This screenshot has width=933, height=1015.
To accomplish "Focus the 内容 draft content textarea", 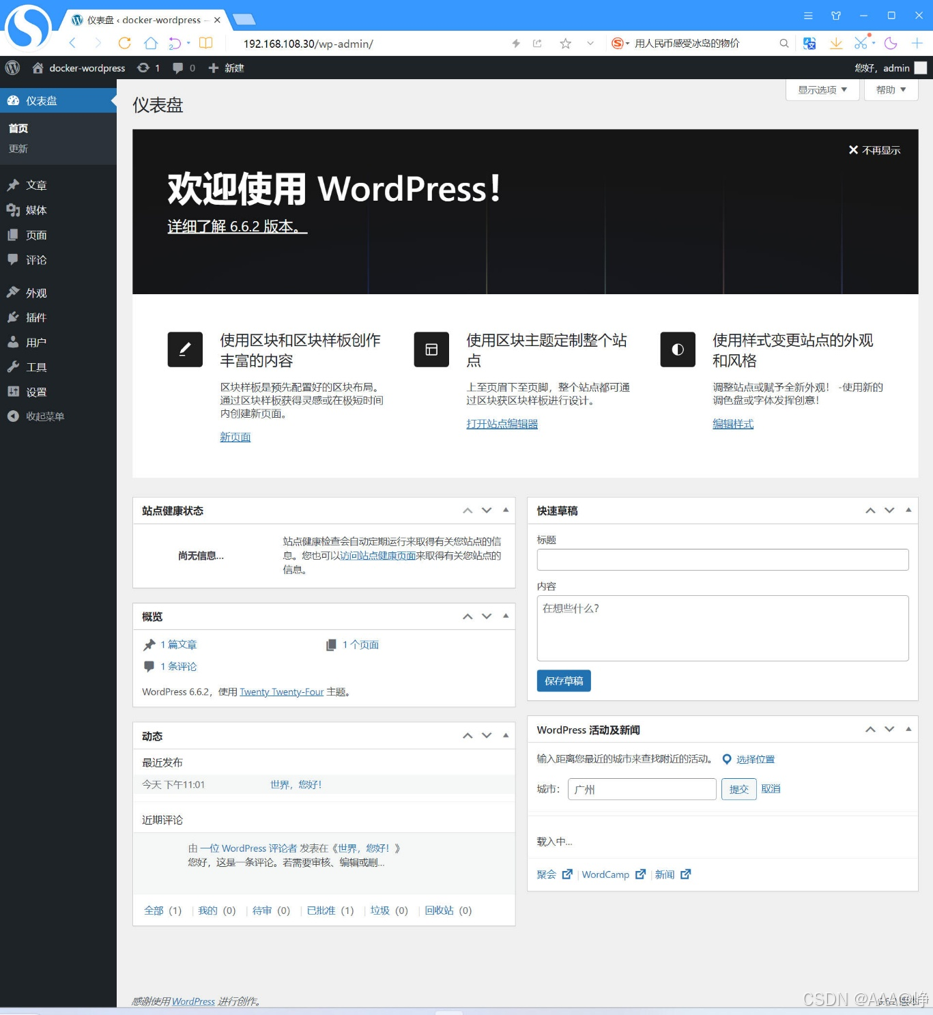I will [723, 628].
